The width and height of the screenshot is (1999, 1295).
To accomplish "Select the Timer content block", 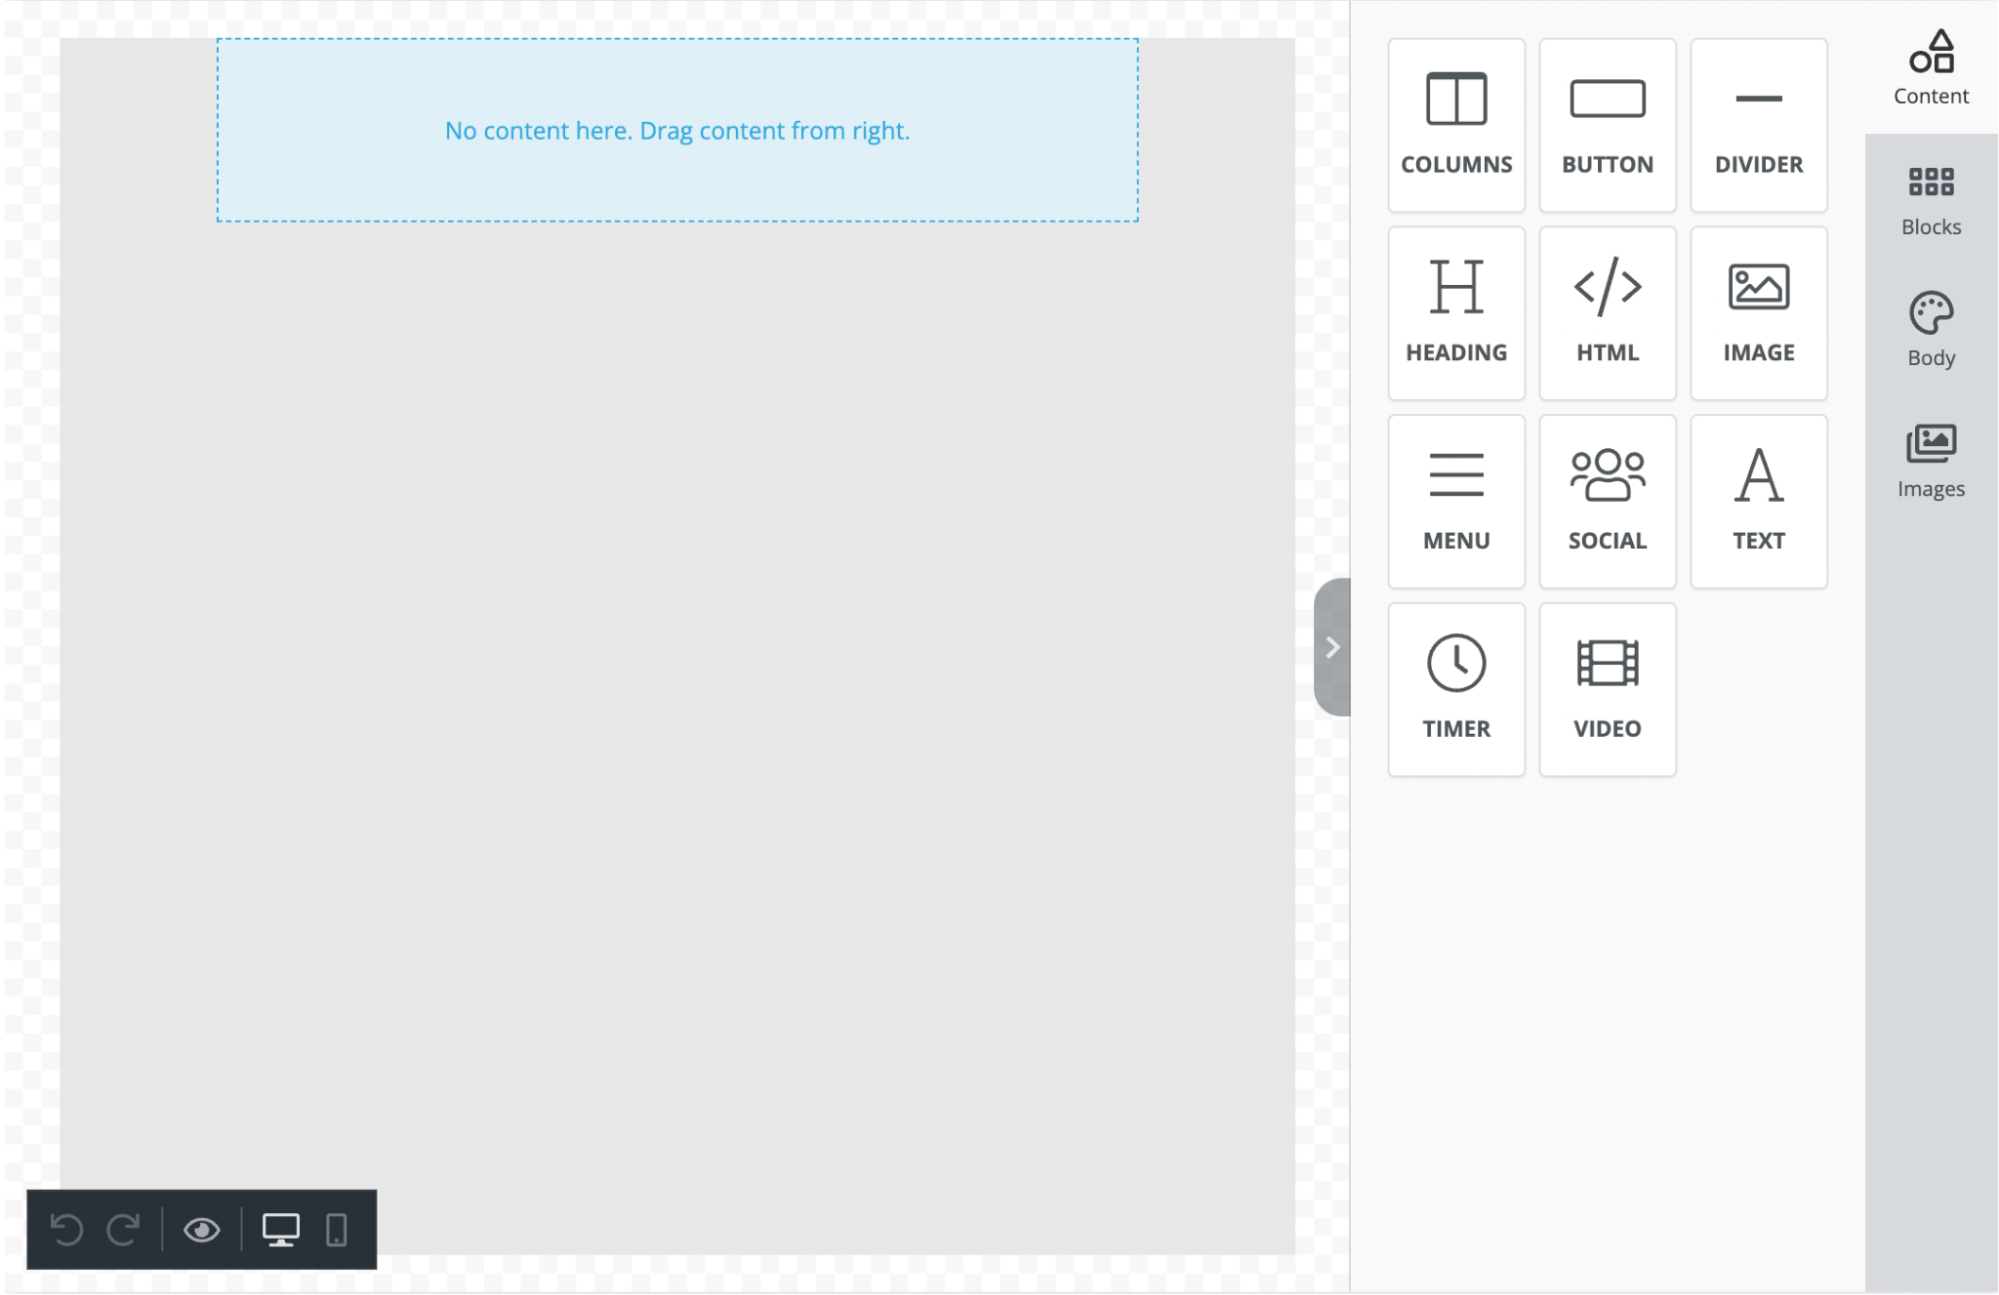I will 1456,688.
